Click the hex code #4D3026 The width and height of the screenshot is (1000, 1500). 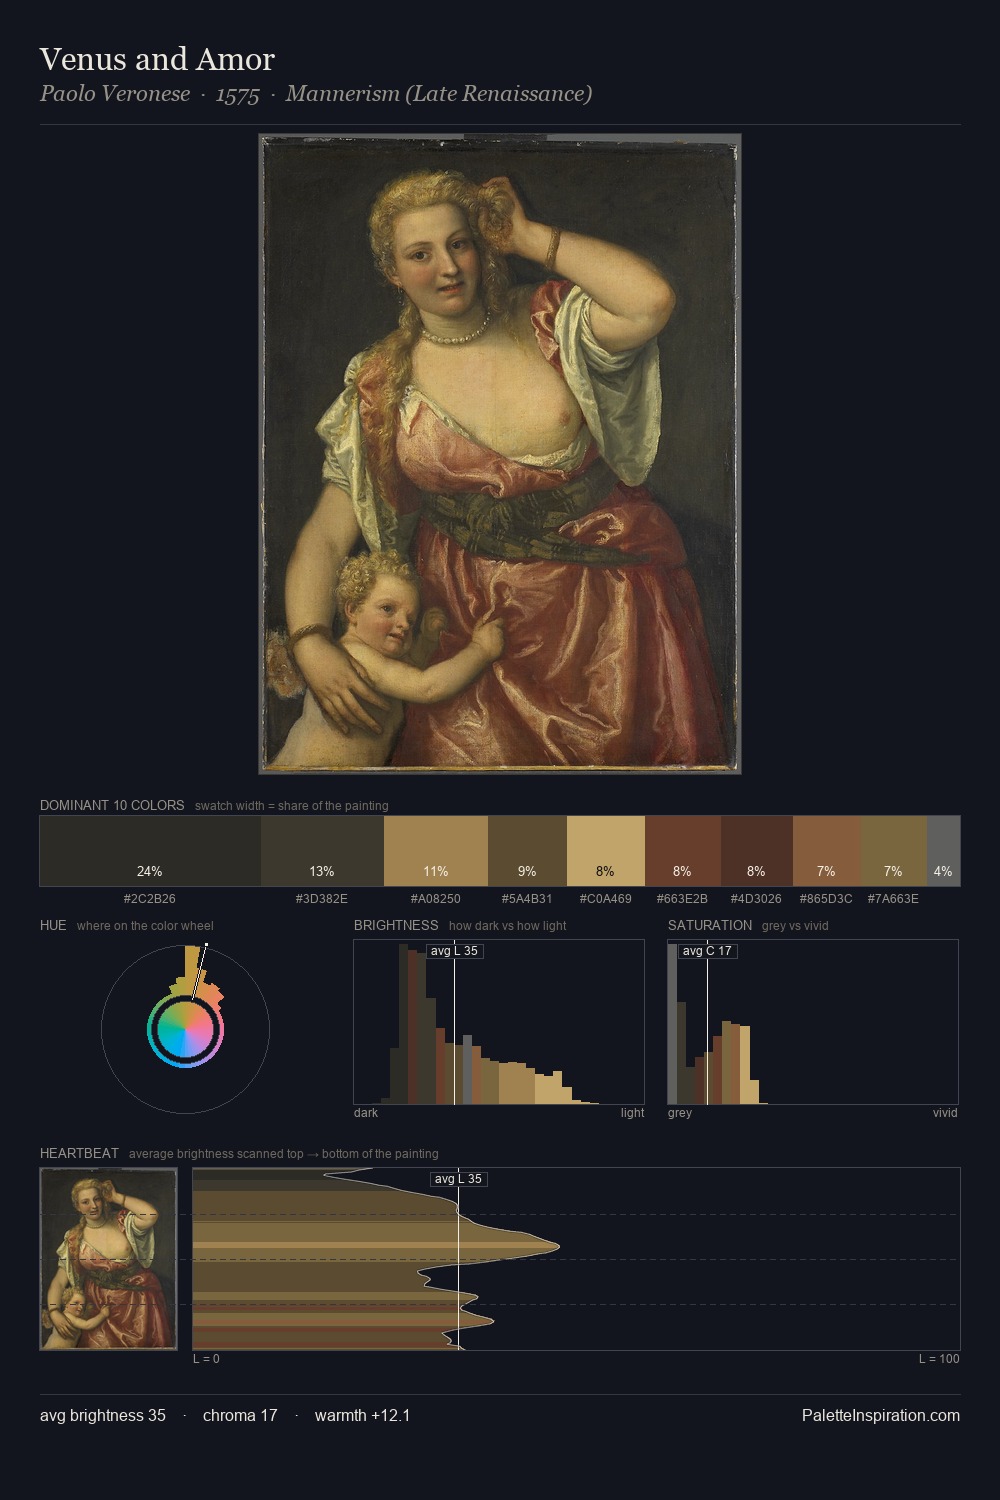click(757, 899)
